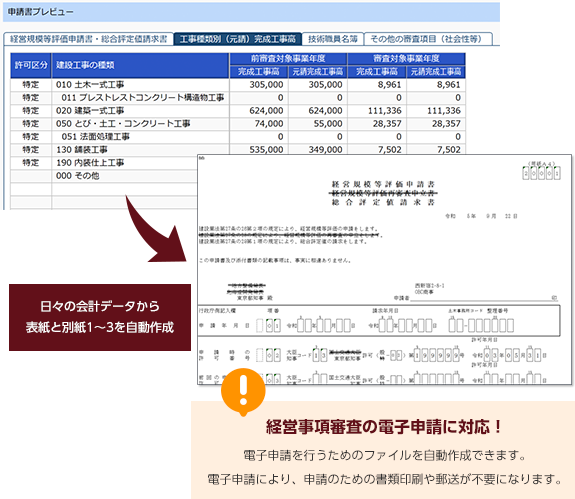Select the 050 とび・土工・コンクリート工事 row
The image size is (575, 499).
pos(238,124)
